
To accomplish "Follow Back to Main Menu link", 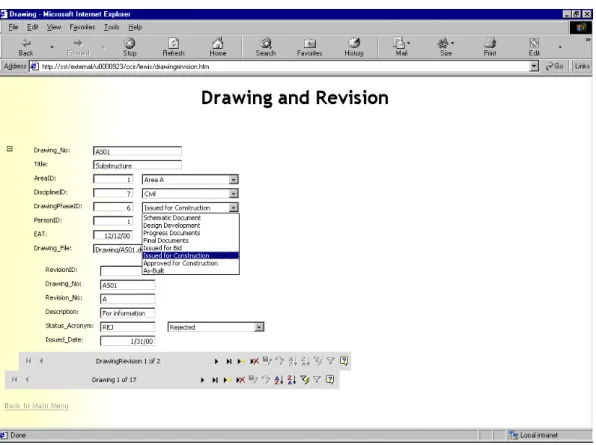I will pyautogui.click(x=36, y=405).
